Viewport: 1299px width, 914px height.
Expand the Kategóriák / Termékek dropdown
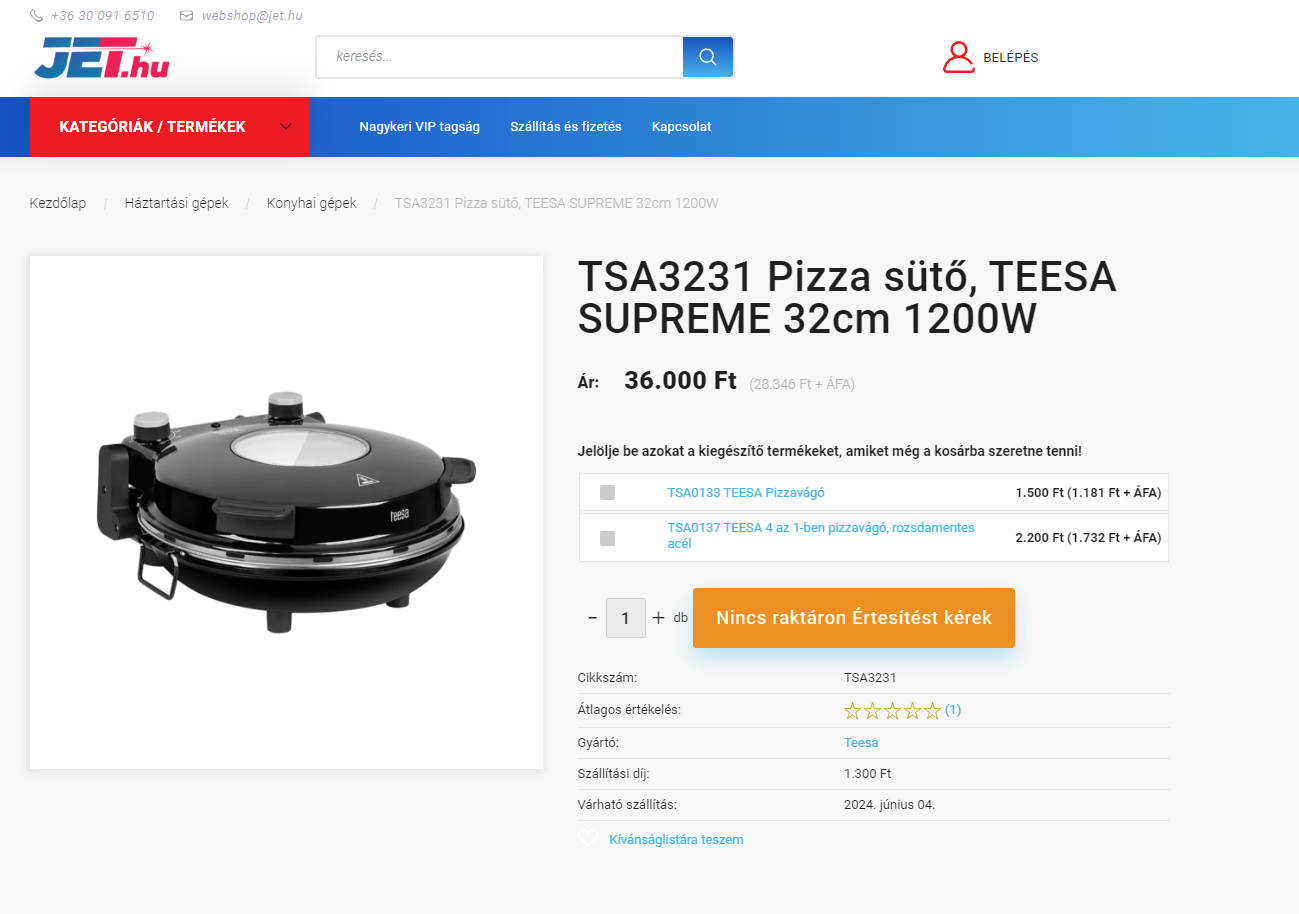click(x=169, y=127)
